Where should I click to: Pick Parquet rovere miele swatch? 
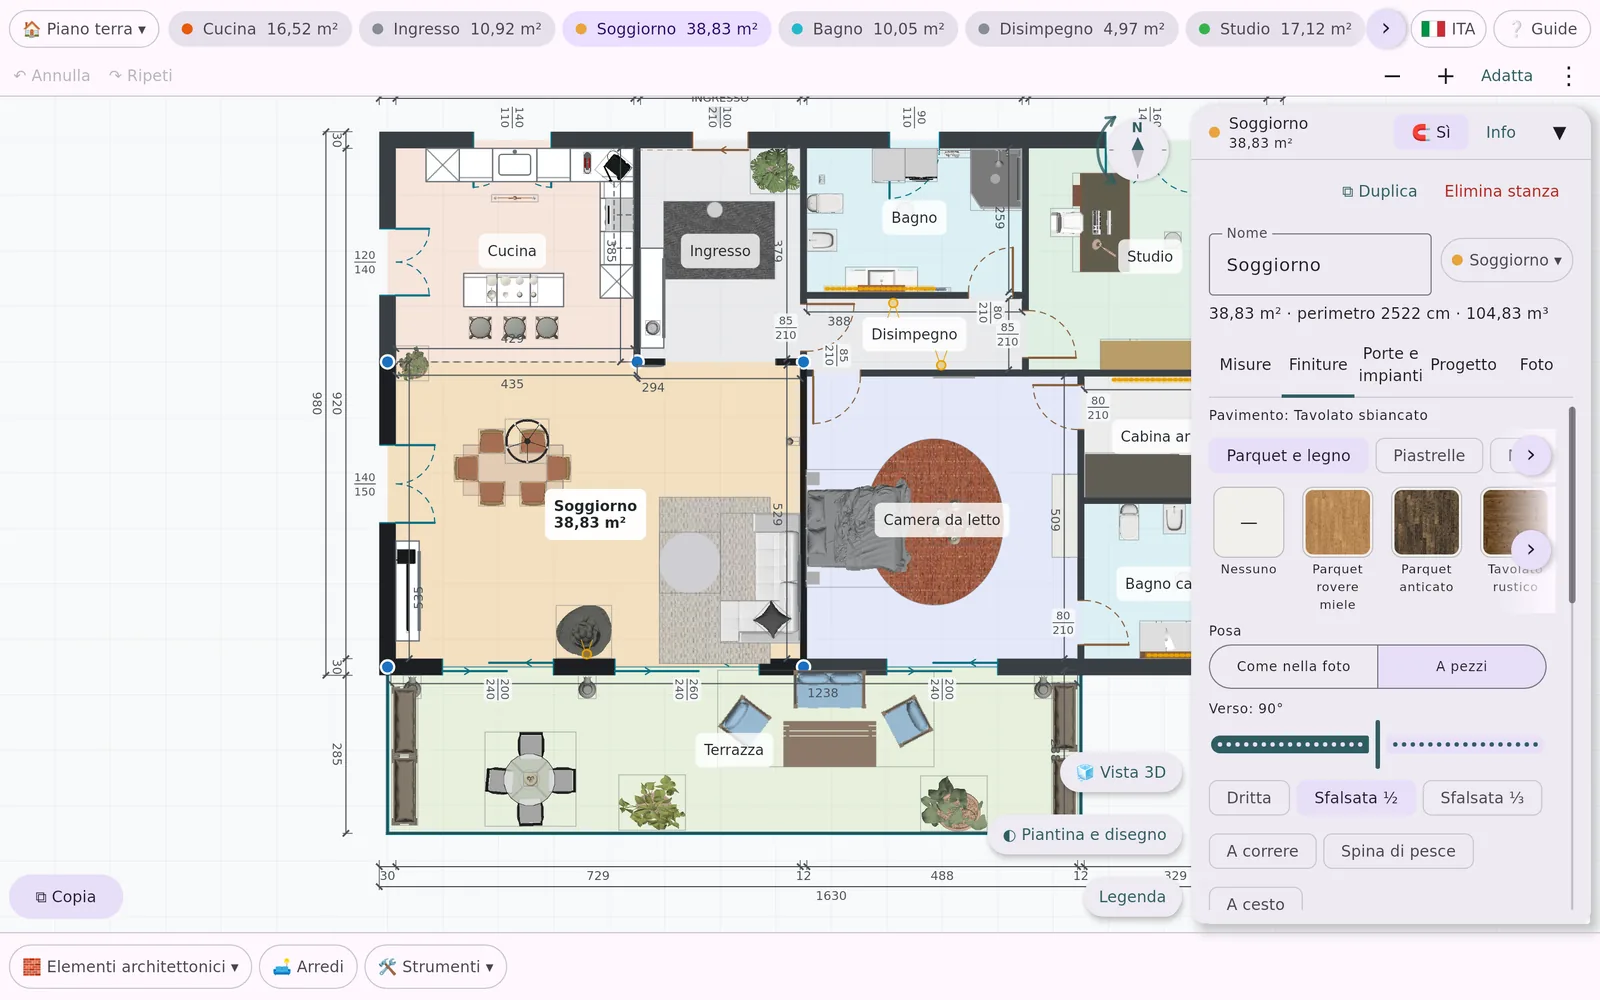(x=1337, y=522)
